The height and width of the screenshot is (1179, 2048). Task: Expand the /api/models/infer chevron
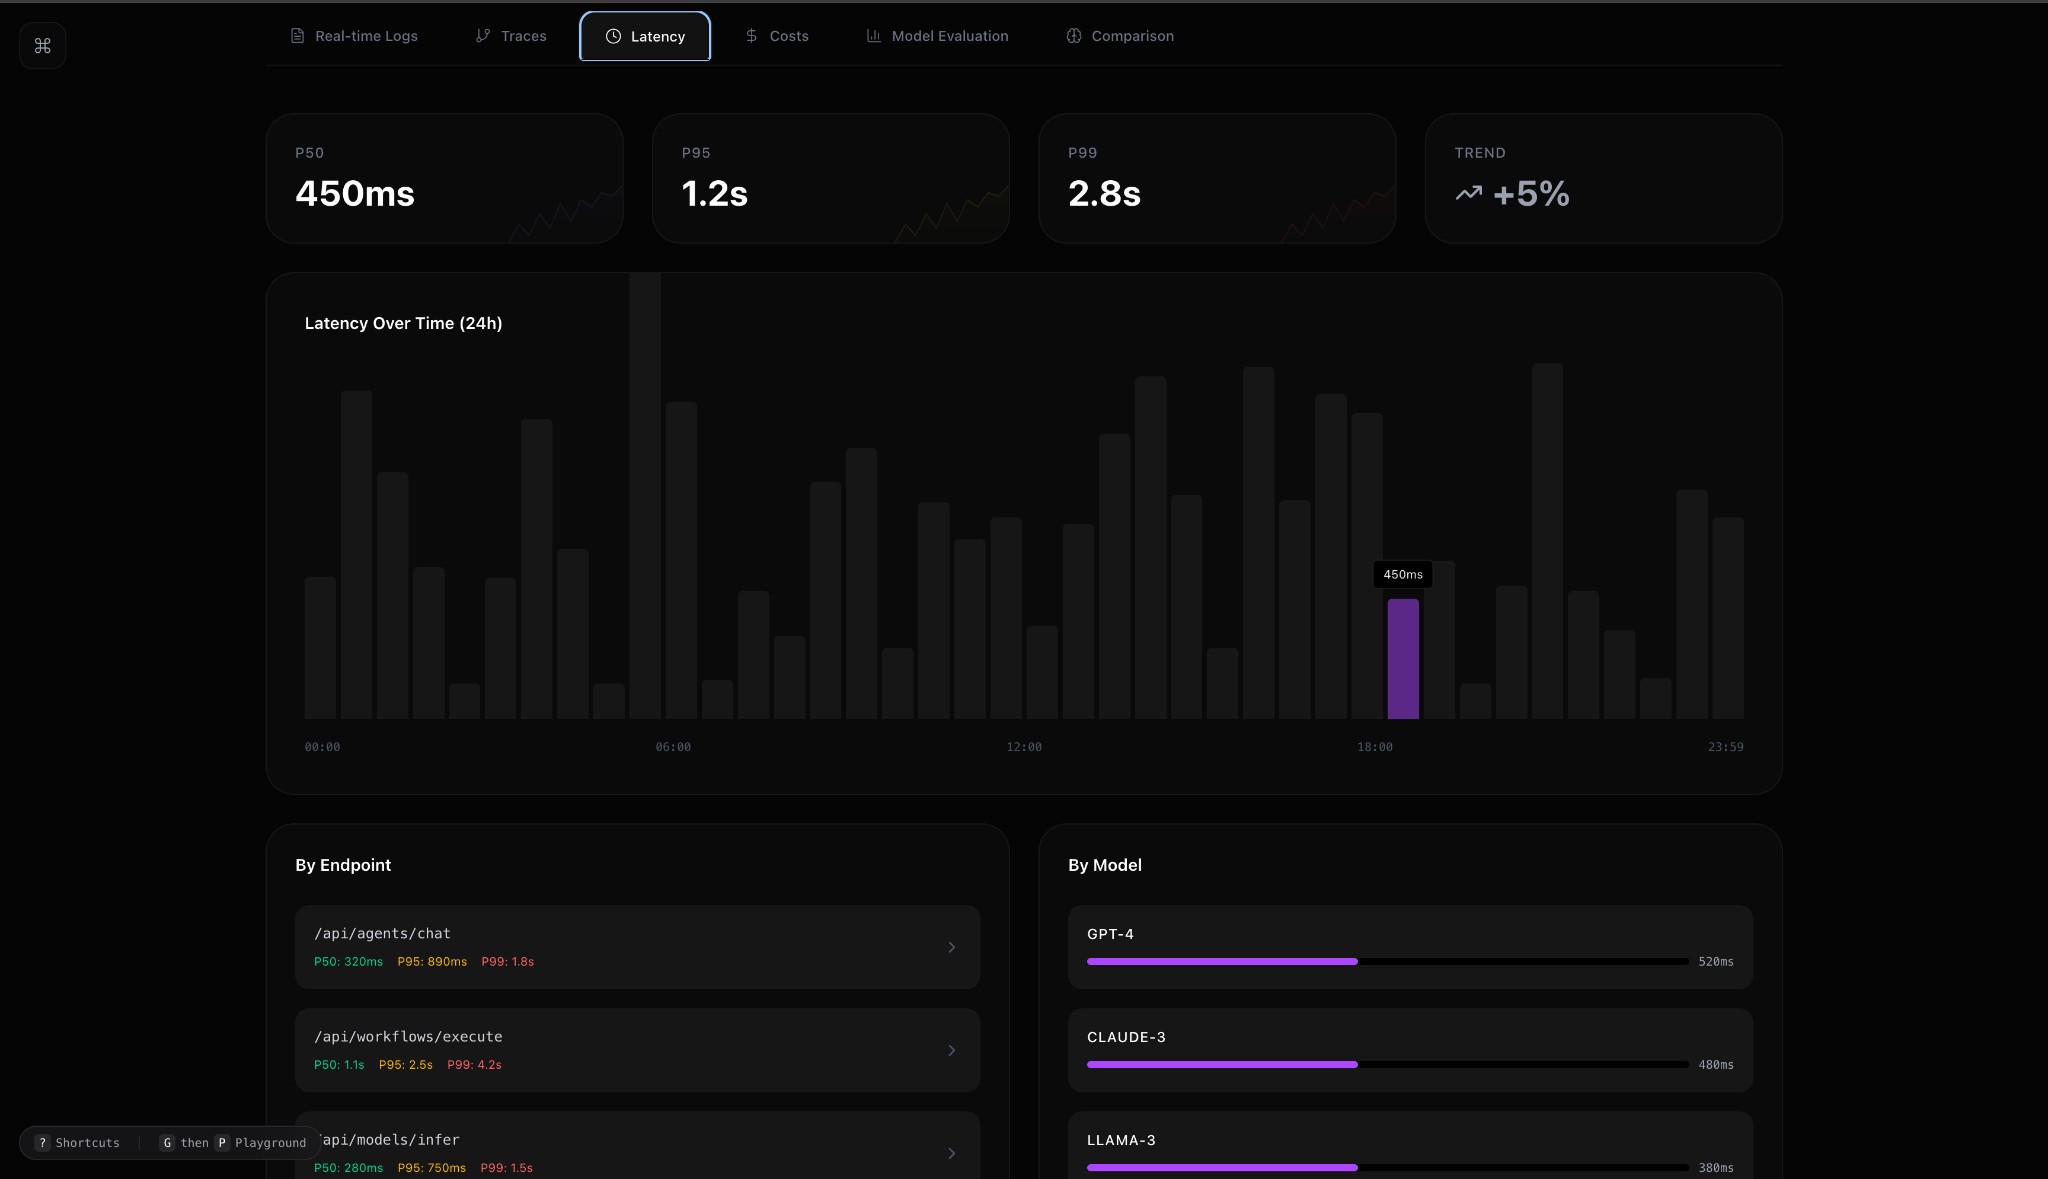coord(951,1153)
